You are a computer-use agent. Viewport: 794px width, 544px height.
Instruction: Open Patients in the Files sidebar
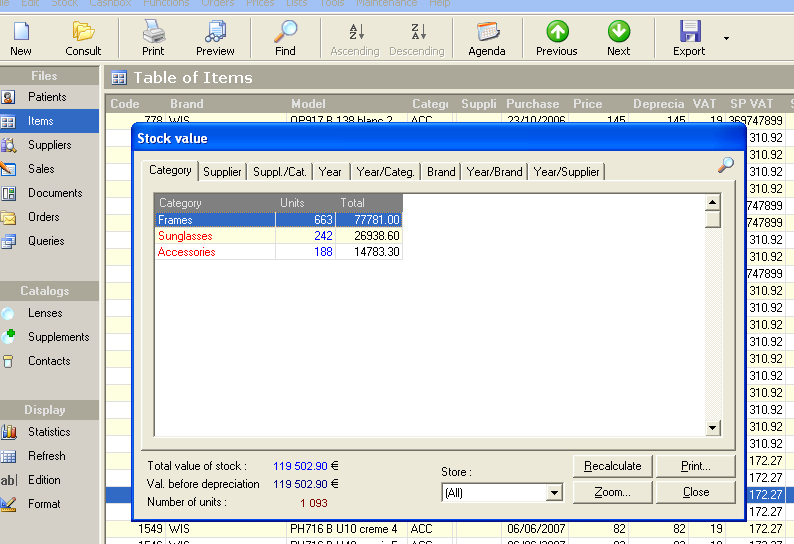(47, 97)
